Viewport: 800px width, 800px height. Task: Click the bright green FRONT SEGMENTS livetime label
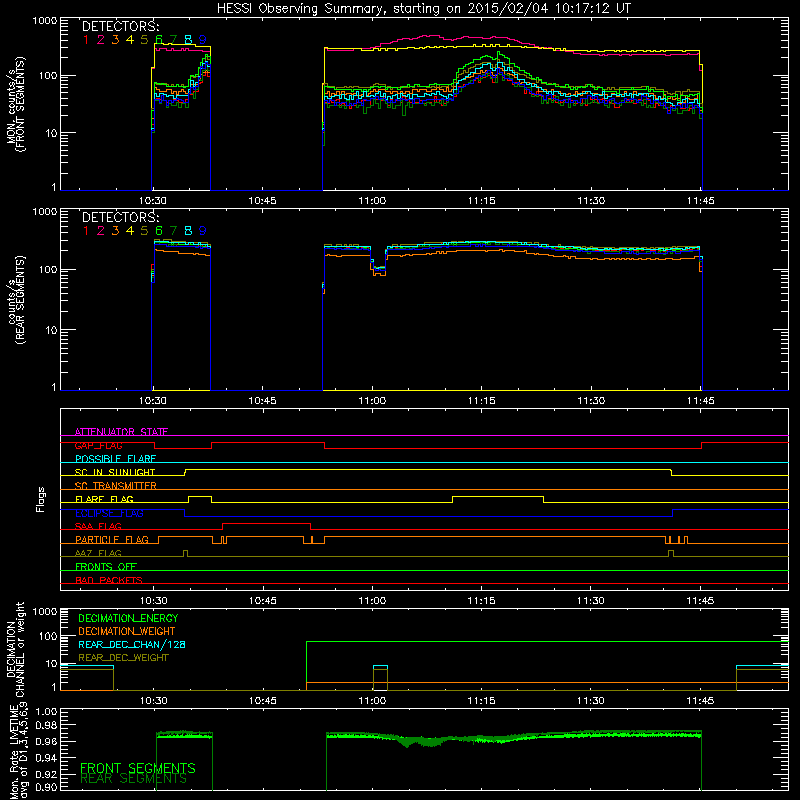pos(138,768)
